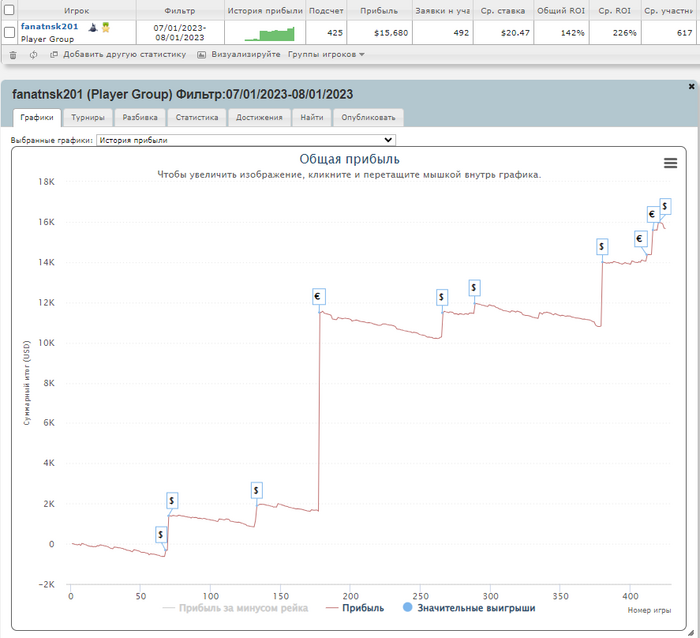
Task: Click the count value 425
Action: pyautogui.click(x=335, y=33)
